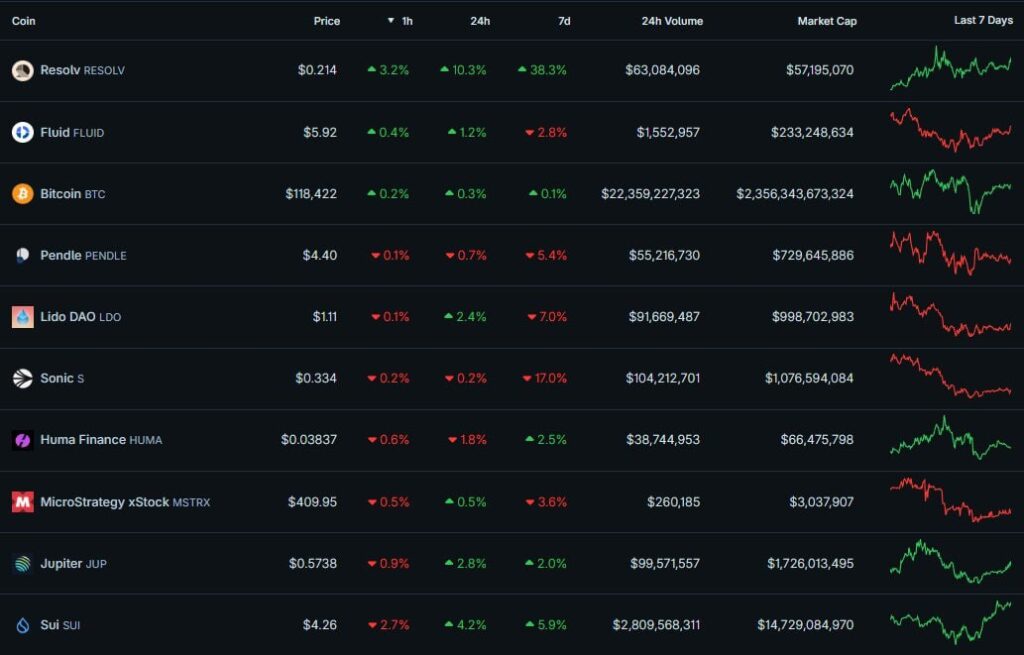Image resolution: width=1024 pixels, height=655 pixels.
Task: Click the Huma Finance logo icon
Action: click(x=21, y=439)
